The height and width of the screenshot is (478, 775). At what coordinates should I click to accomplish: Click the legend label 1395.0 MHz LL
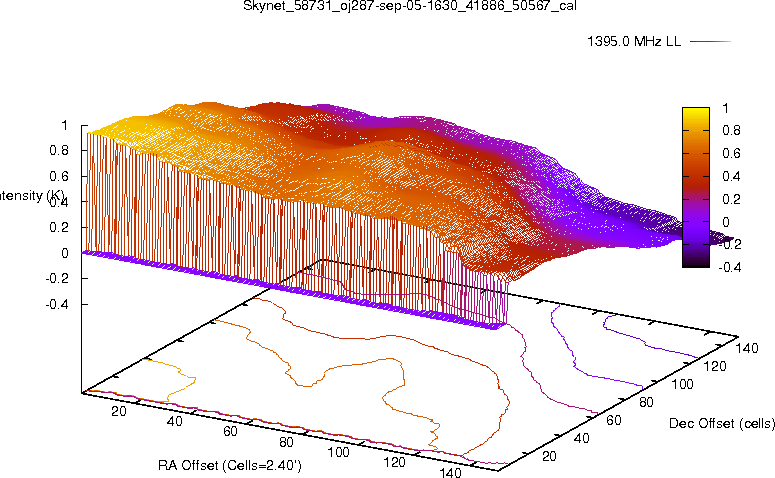pos(634,42)
